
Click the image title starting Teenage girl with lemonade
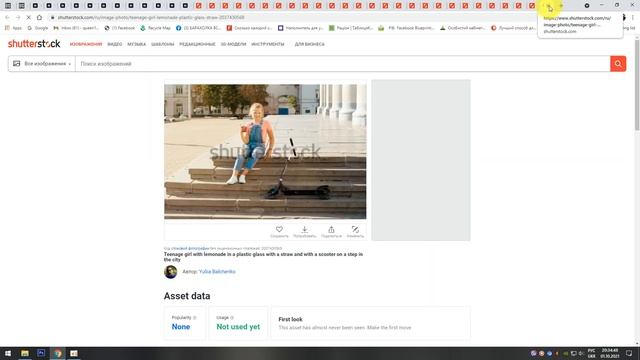[263, 257]
